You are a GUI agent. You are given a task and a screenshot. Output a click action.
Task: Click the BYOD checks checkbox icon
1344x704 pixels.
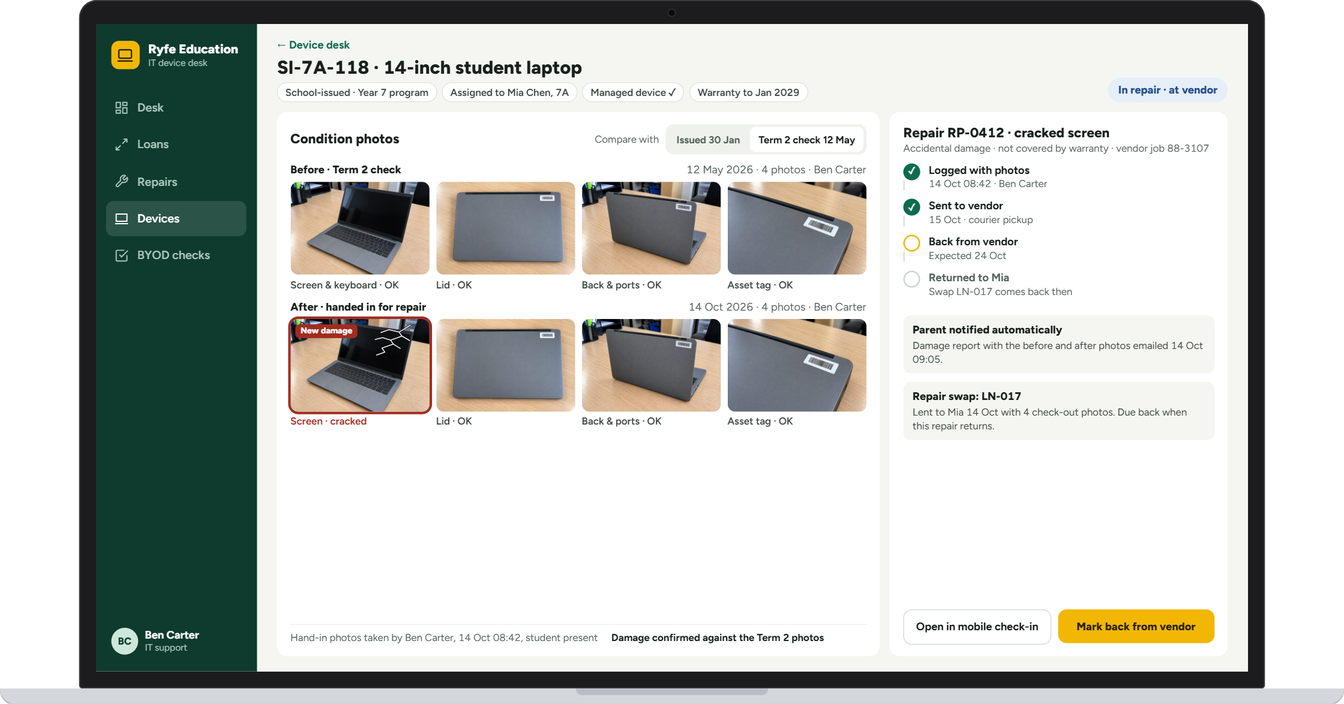121,255
